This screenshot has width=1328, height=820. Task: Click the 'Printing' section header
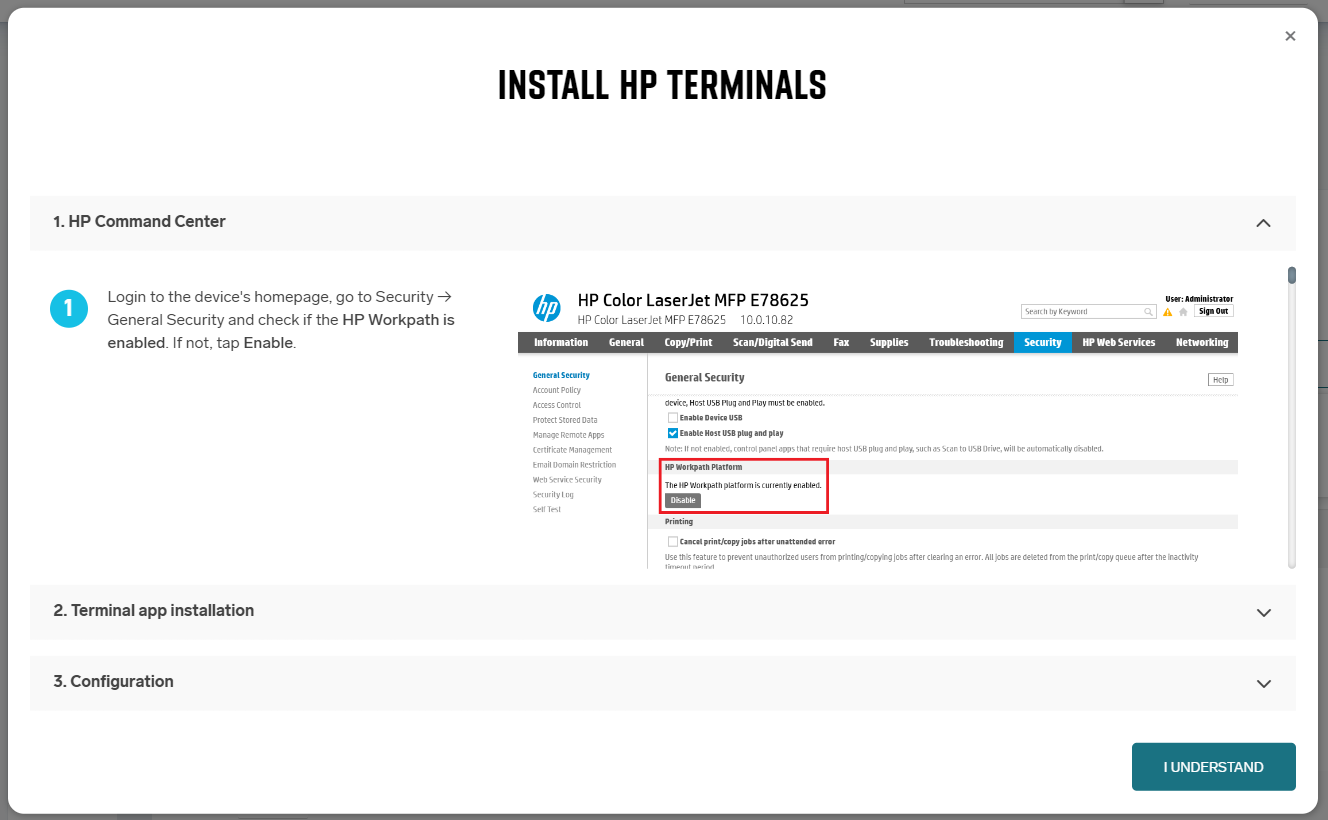pyautogui.click(x=679, y=522)
